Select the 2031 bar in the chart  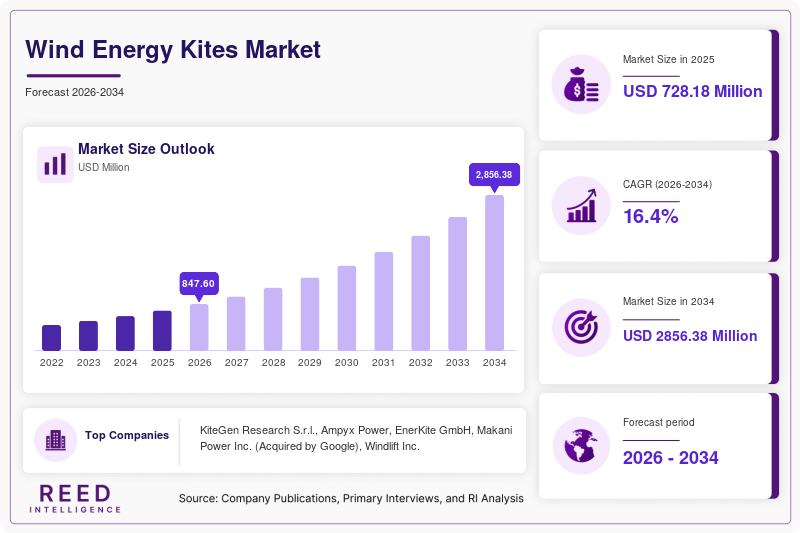[384, 301]
